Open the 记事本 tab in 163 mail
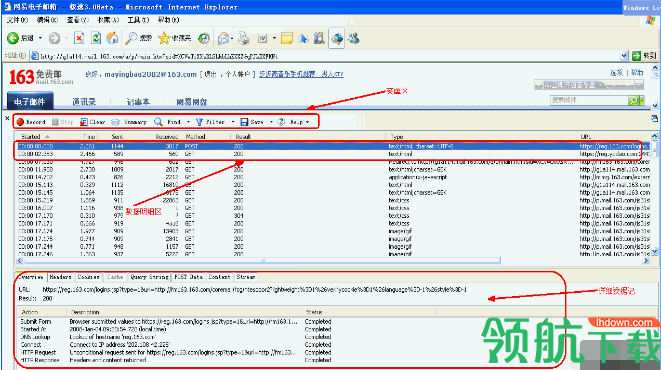Image resolution: width=661 pixels, height=370 pixels. pos(138,102)
